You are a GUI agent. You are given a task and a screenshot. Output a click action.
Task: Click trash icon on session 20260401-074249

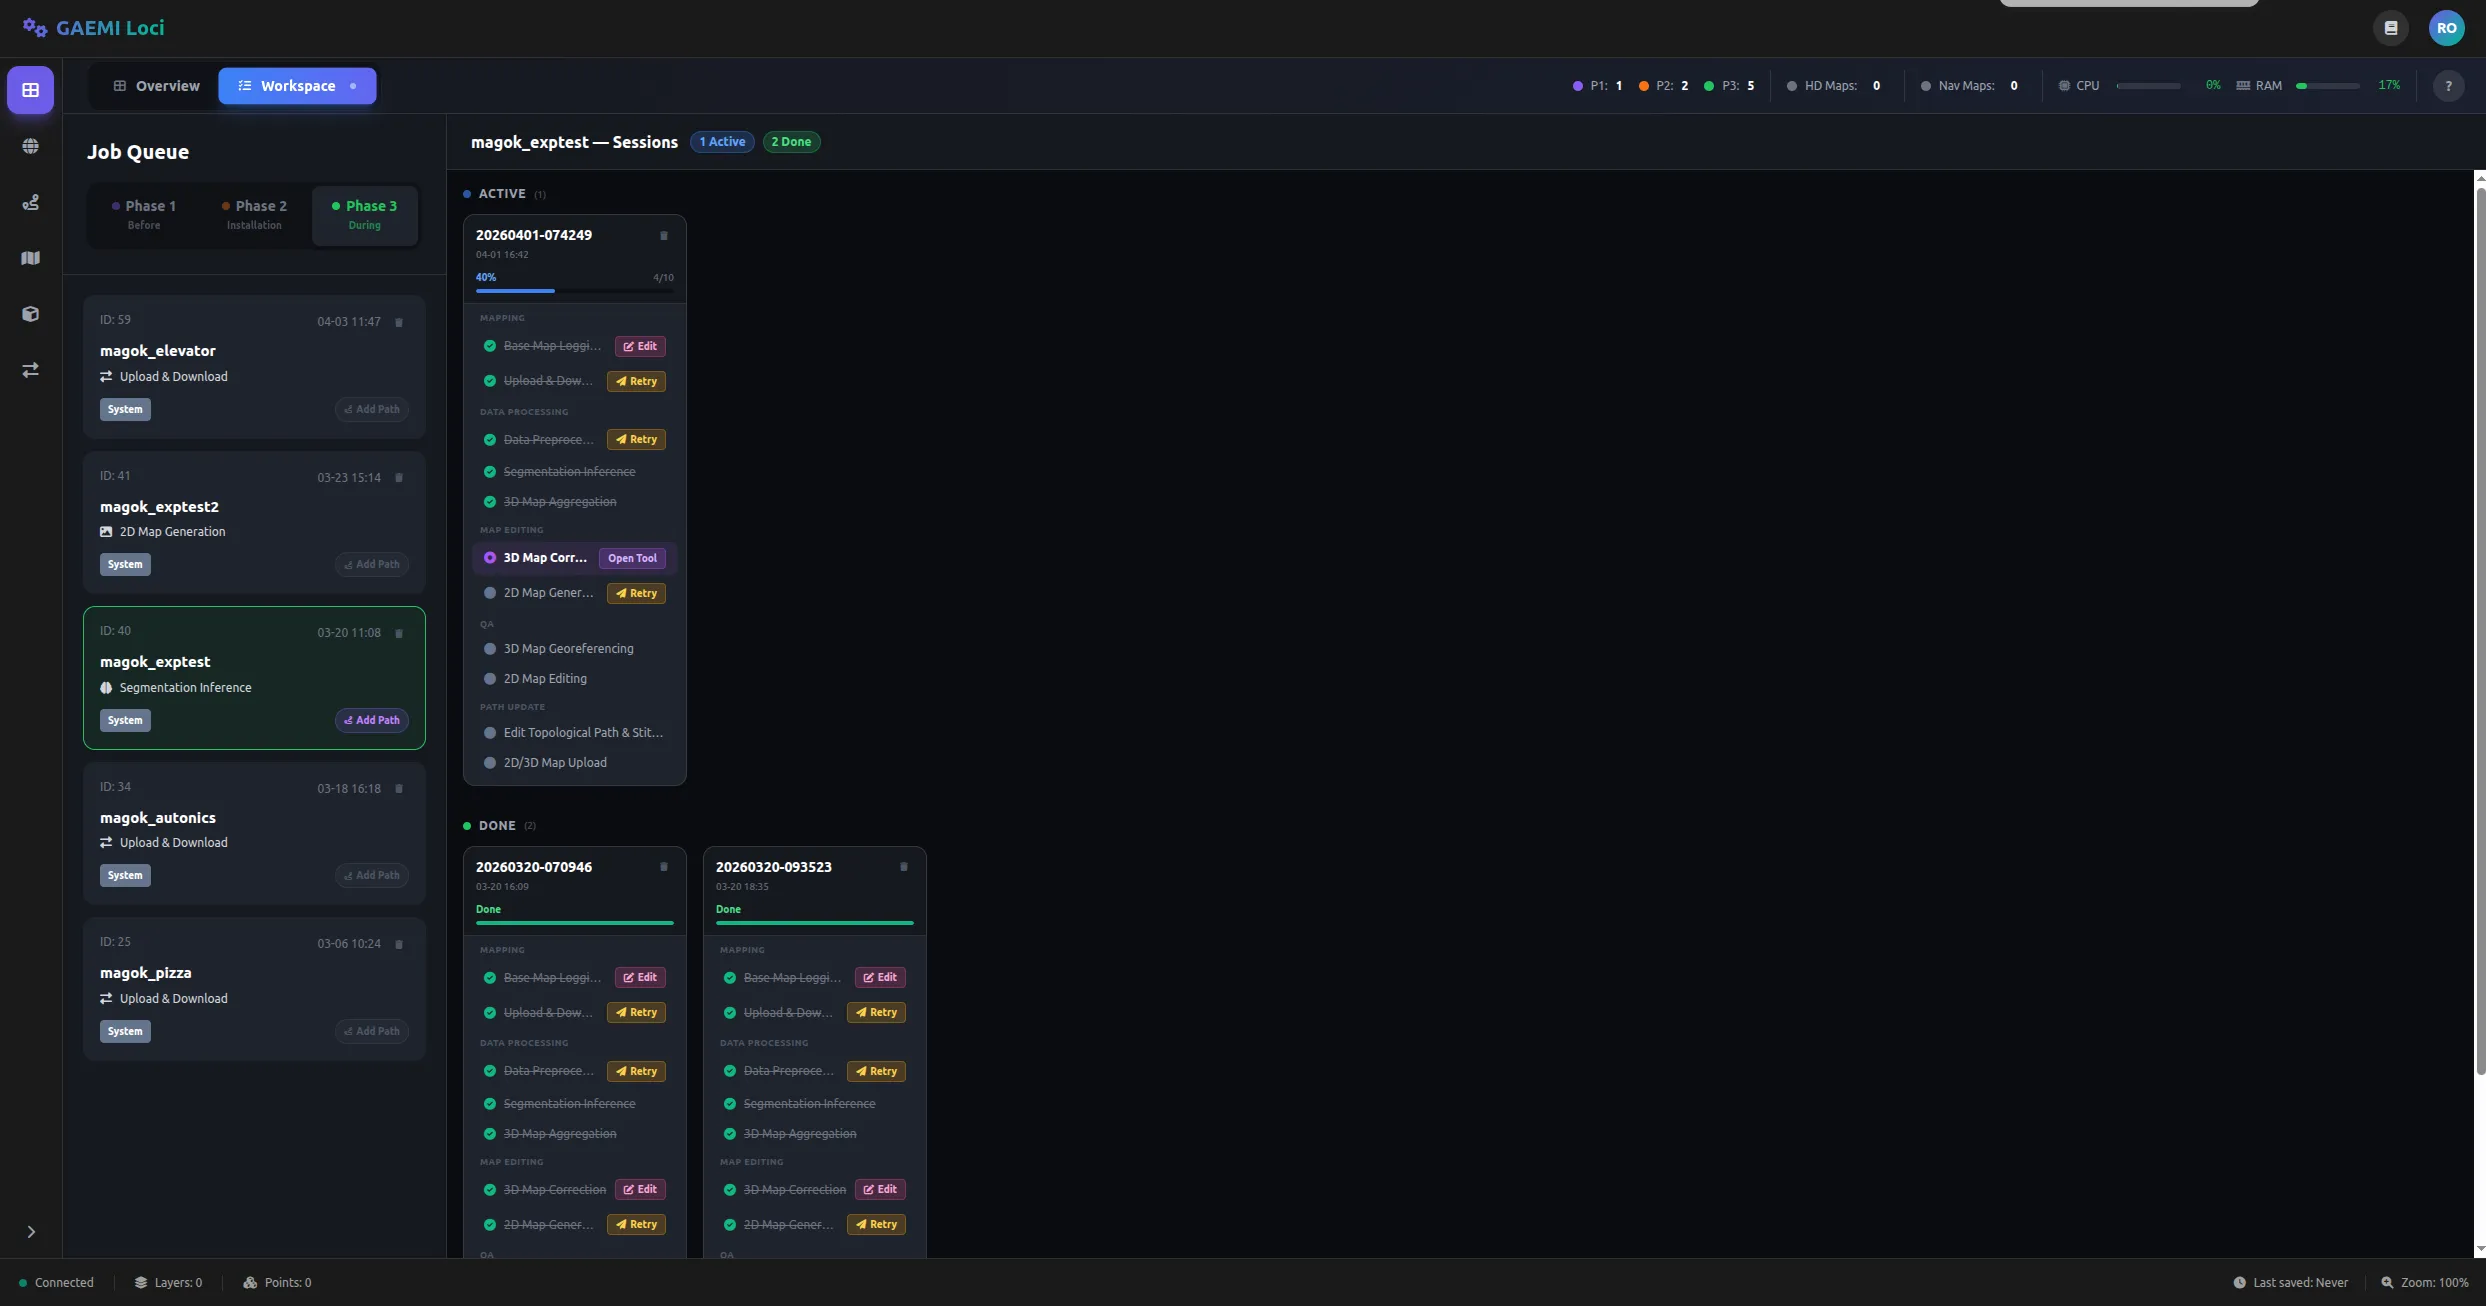click(663, 235)
